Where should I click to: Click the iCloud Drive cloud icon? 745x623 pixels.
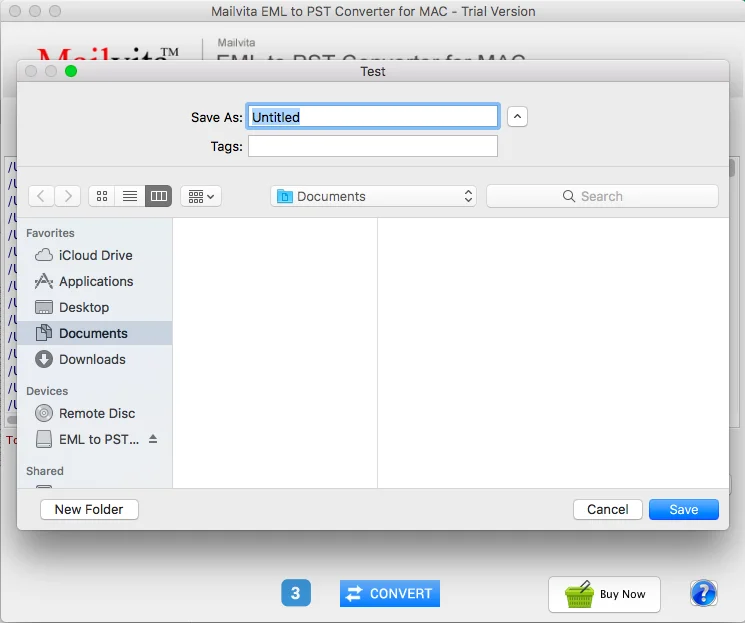[x=44, y=255]
